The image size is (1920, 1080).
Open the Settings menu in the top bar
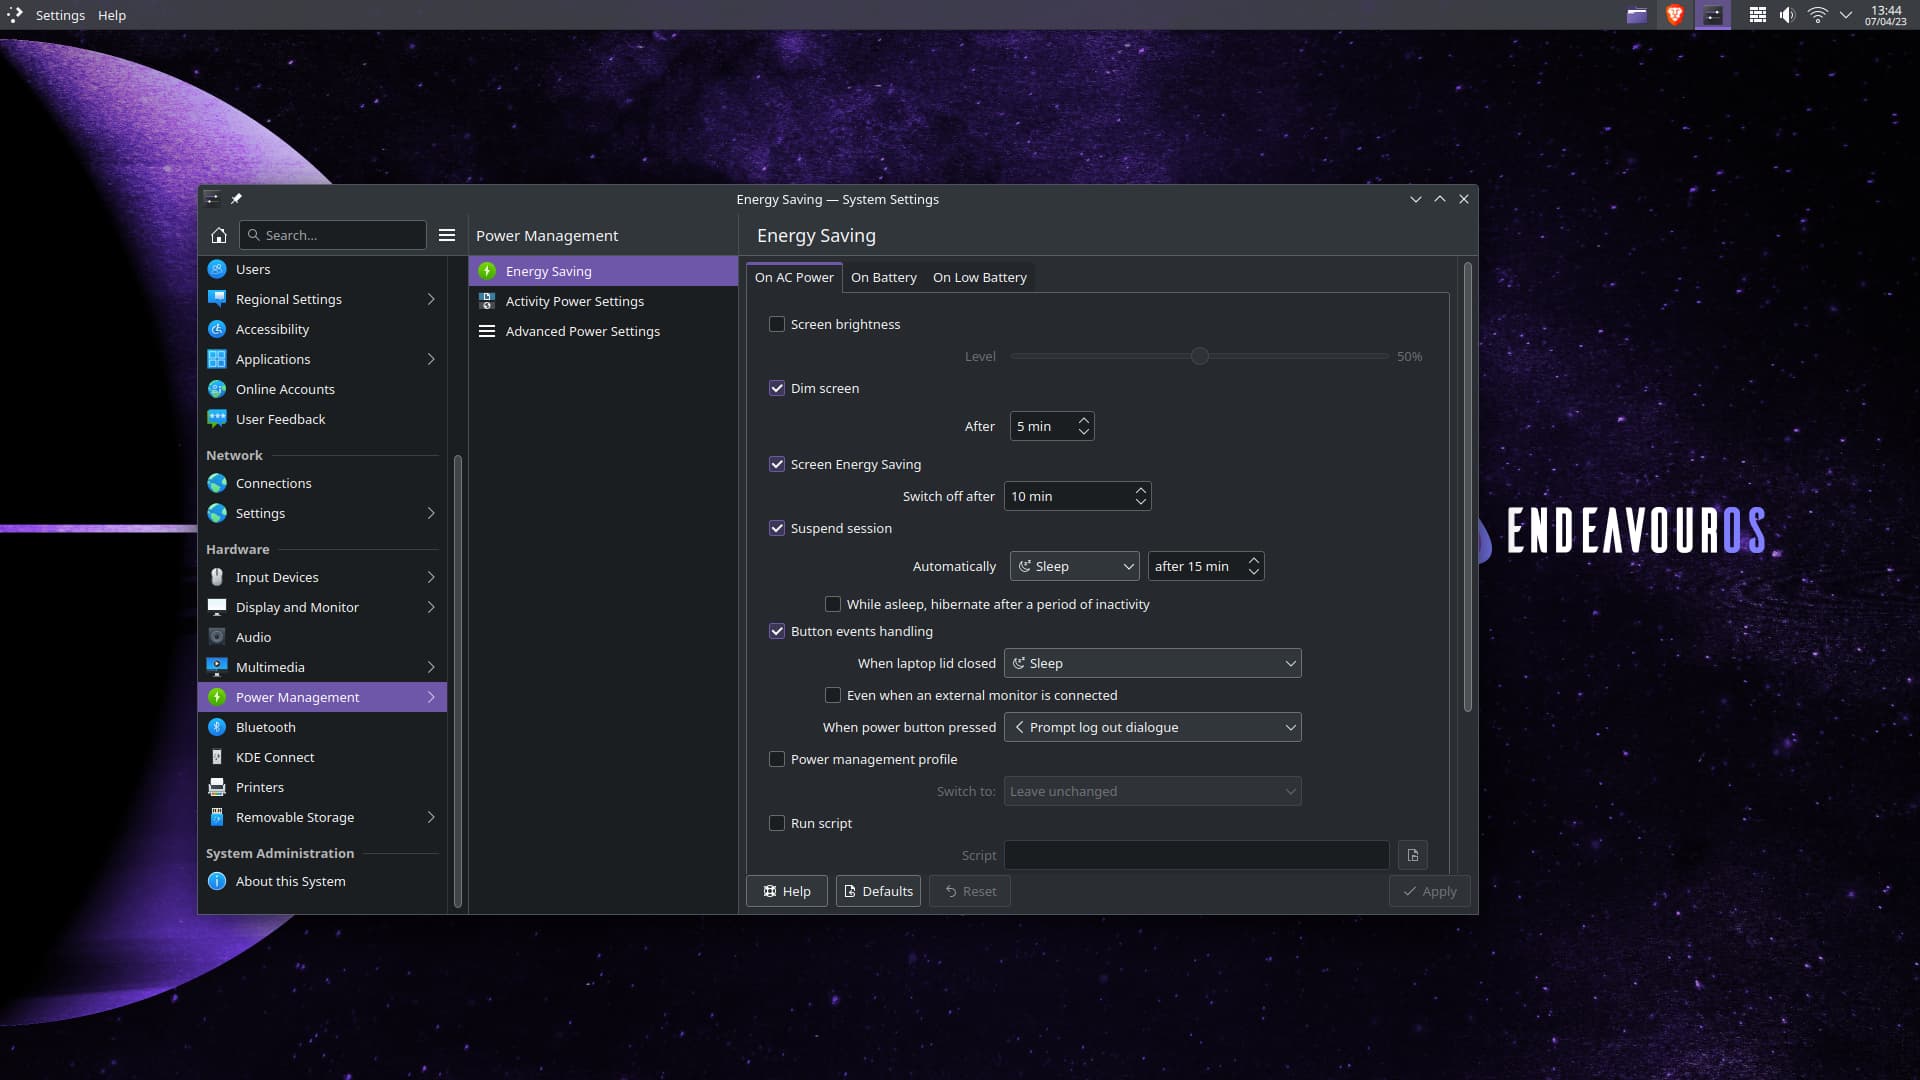[x=60, y=15]
